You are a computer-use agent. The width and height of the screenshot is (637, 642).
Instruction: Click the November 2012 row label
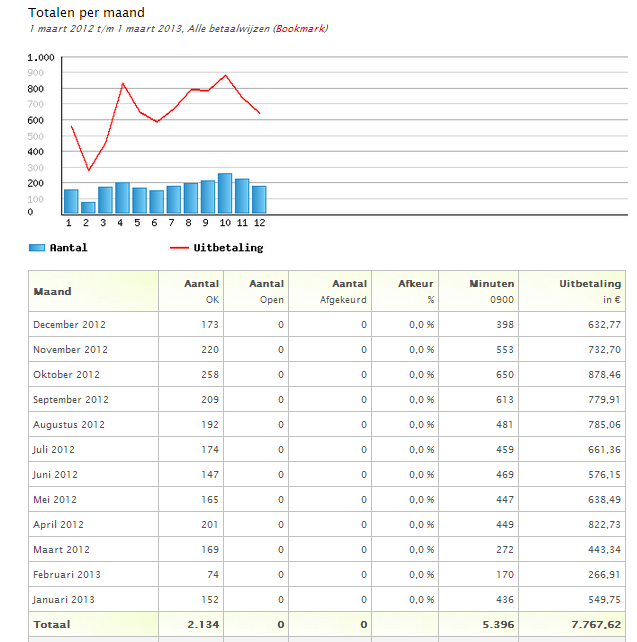(x=70, y=350)
